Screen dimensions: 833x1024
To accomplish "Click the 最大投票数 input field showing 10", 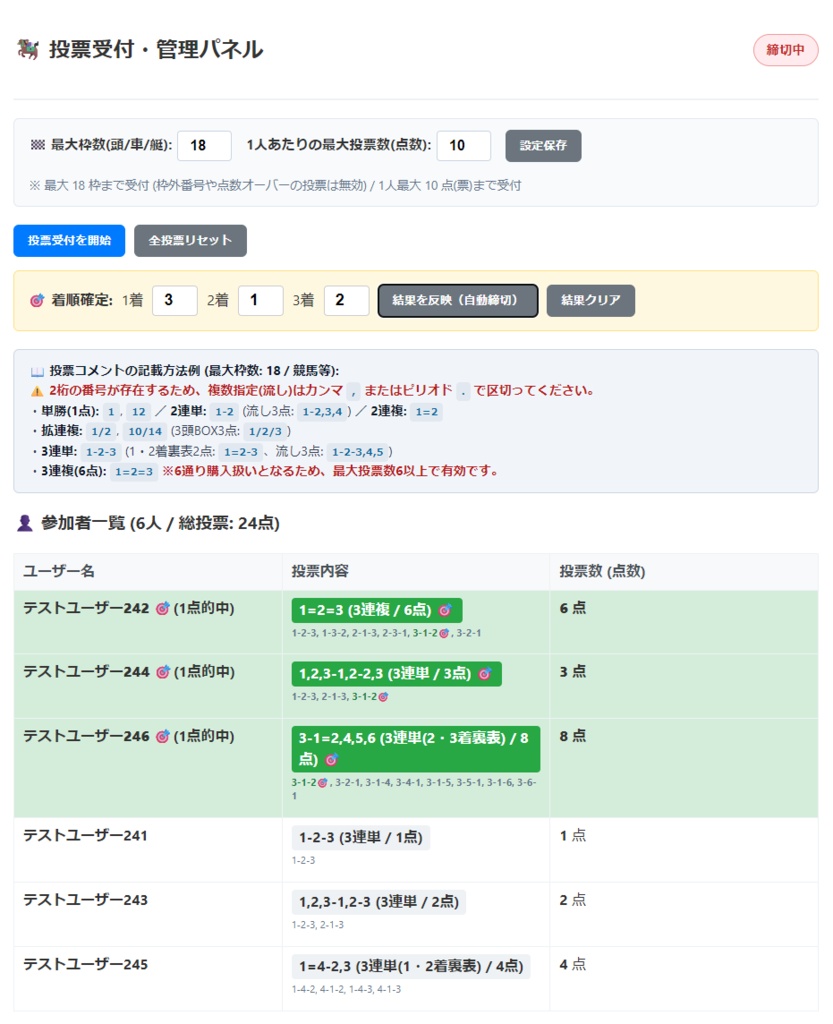I will coord(464,145).
